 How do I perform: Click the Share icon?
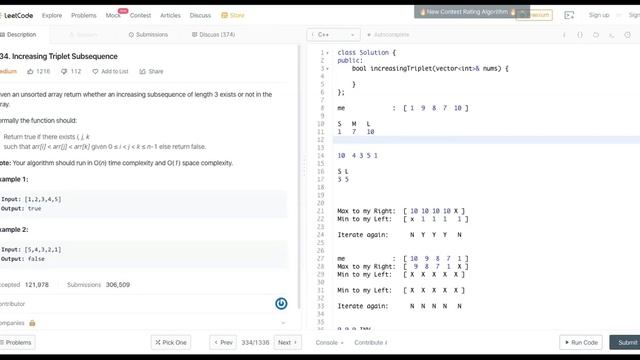(x=142, y=71)
